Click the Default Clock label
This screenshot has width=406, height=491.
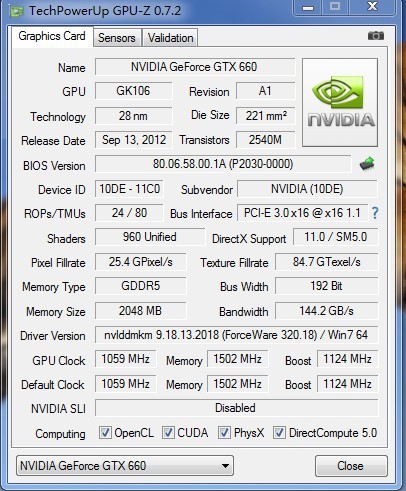(x=53, y=385)
